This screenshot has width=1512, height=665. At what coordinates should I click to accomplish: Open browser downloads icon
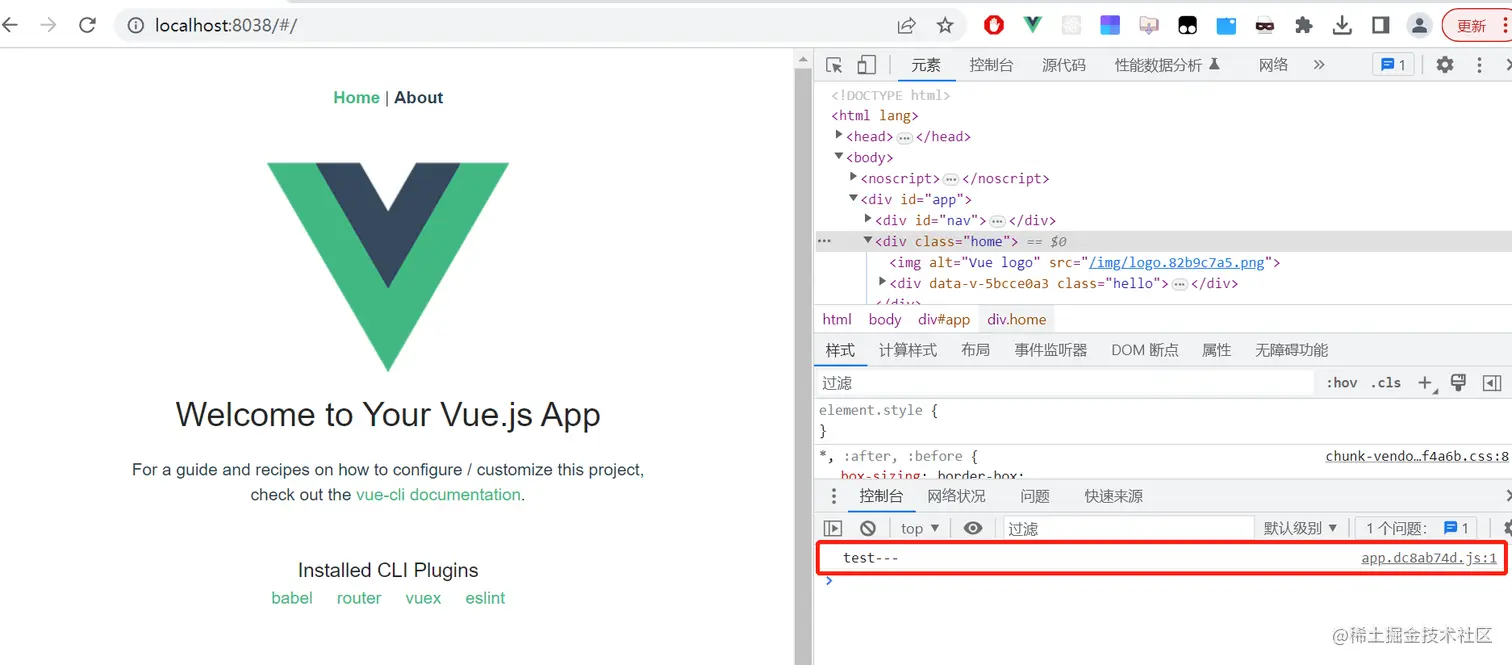pyautogui.click(x=1342, y=25)
